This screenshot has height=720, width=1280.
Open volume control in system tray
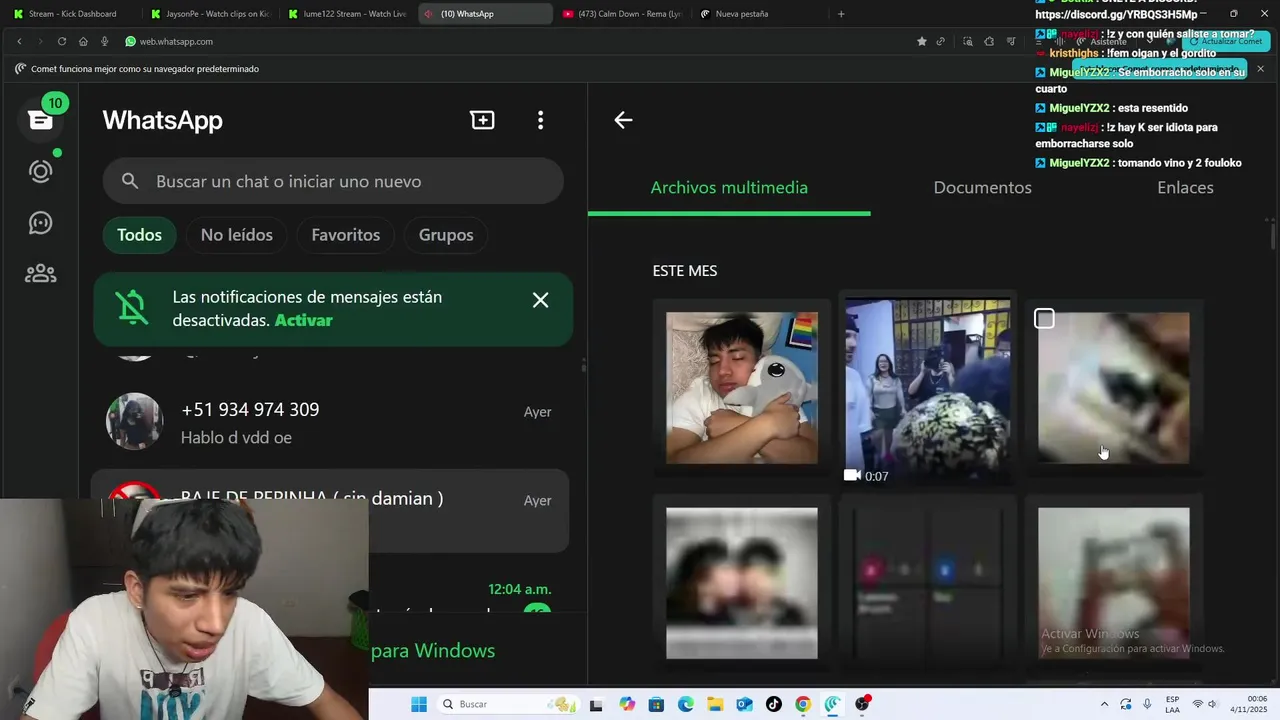coord(1215,704)
